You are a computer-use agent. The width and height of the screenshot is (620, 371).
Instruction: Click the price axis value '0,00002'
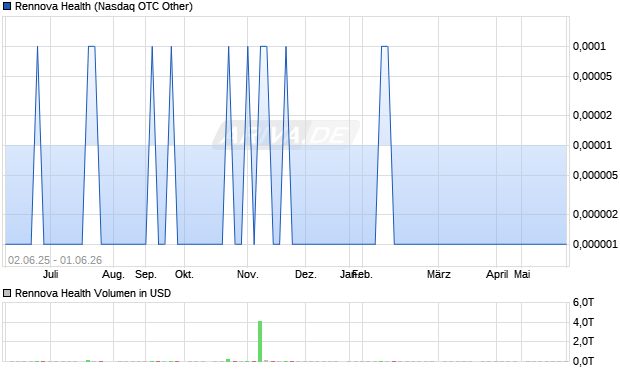[x=592, y=115]
